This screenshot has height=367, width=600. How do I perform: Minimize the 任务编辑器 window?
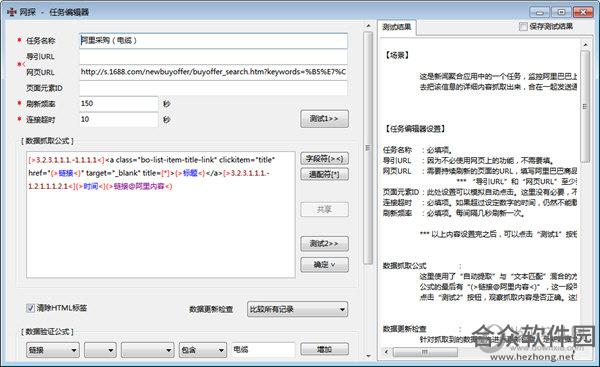click(x=540, y=12)
